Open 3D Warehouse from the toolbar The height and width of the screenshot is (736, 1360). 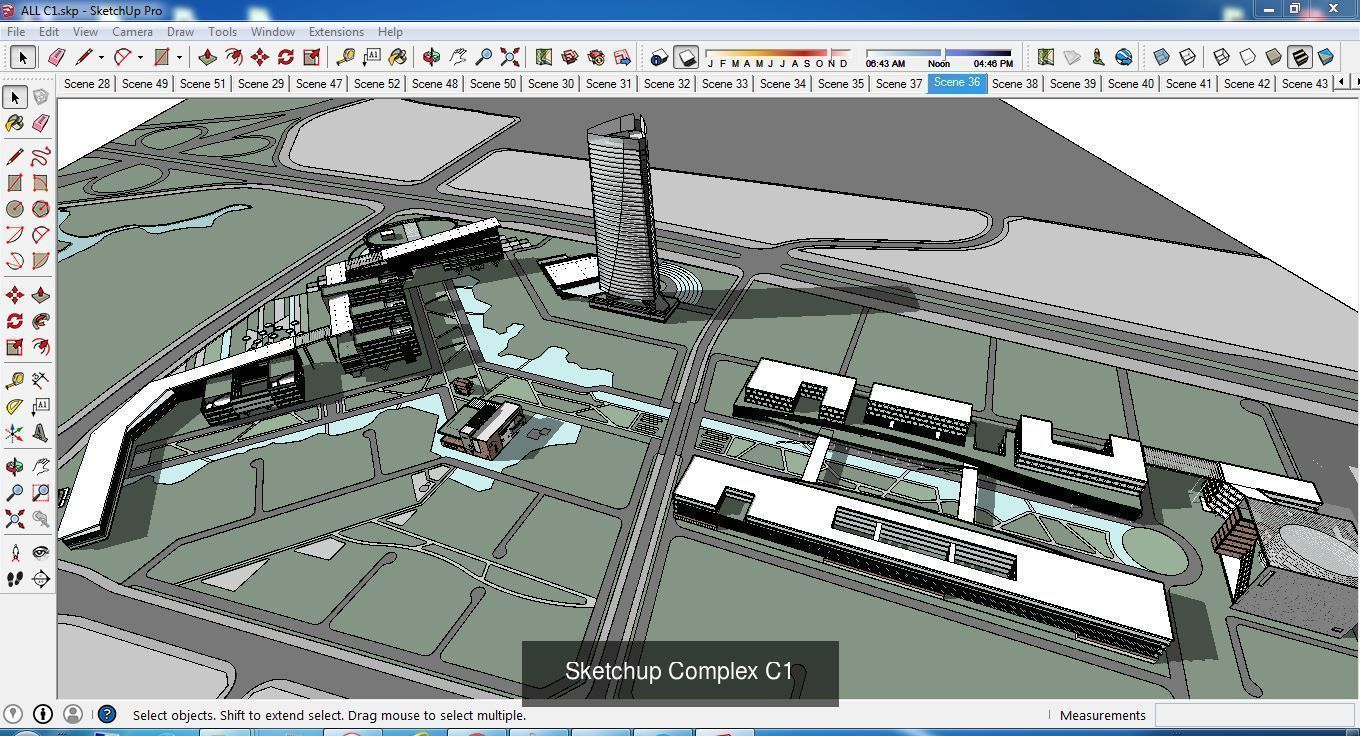pos(570,57)
